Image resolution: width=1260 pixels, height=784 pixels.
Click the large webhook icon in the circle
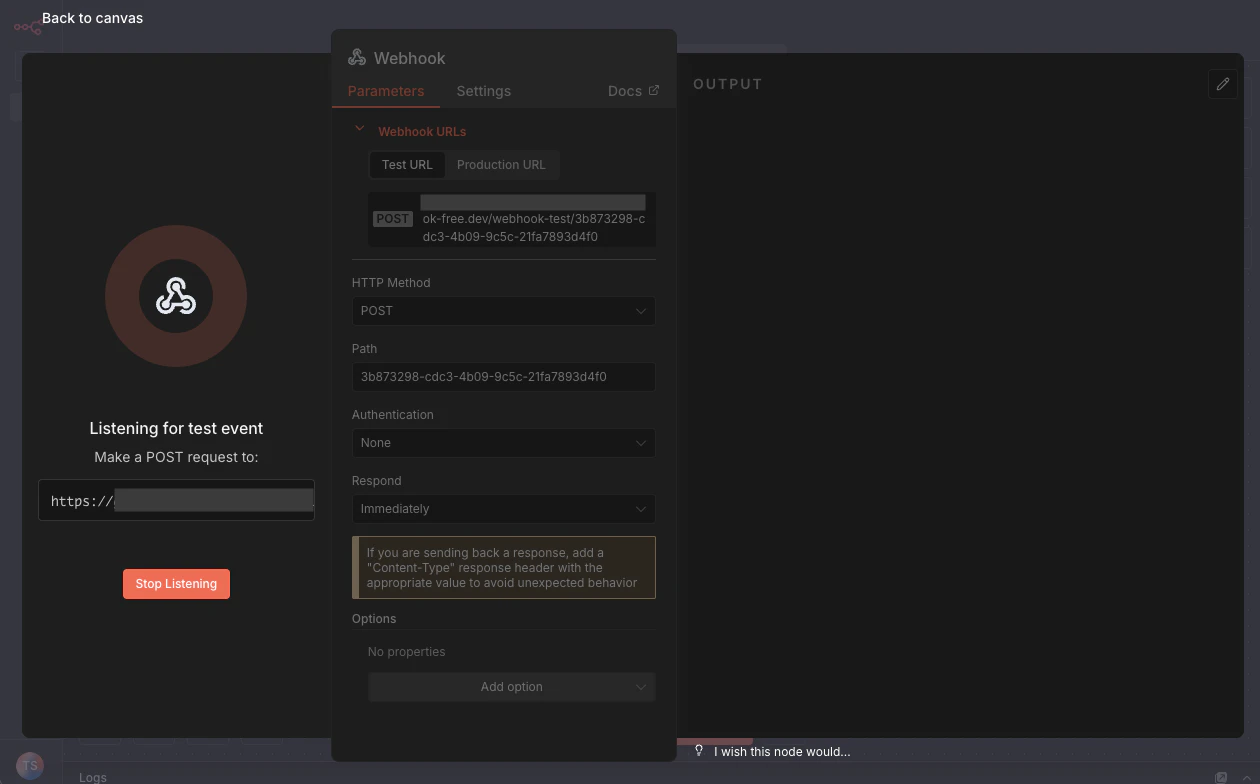176,296
